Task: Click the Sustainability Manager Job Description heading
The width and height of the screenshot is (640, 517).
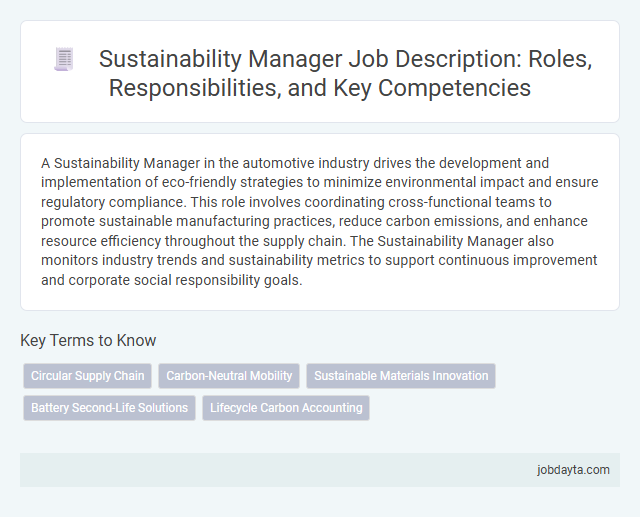Action: click(345, 73)
